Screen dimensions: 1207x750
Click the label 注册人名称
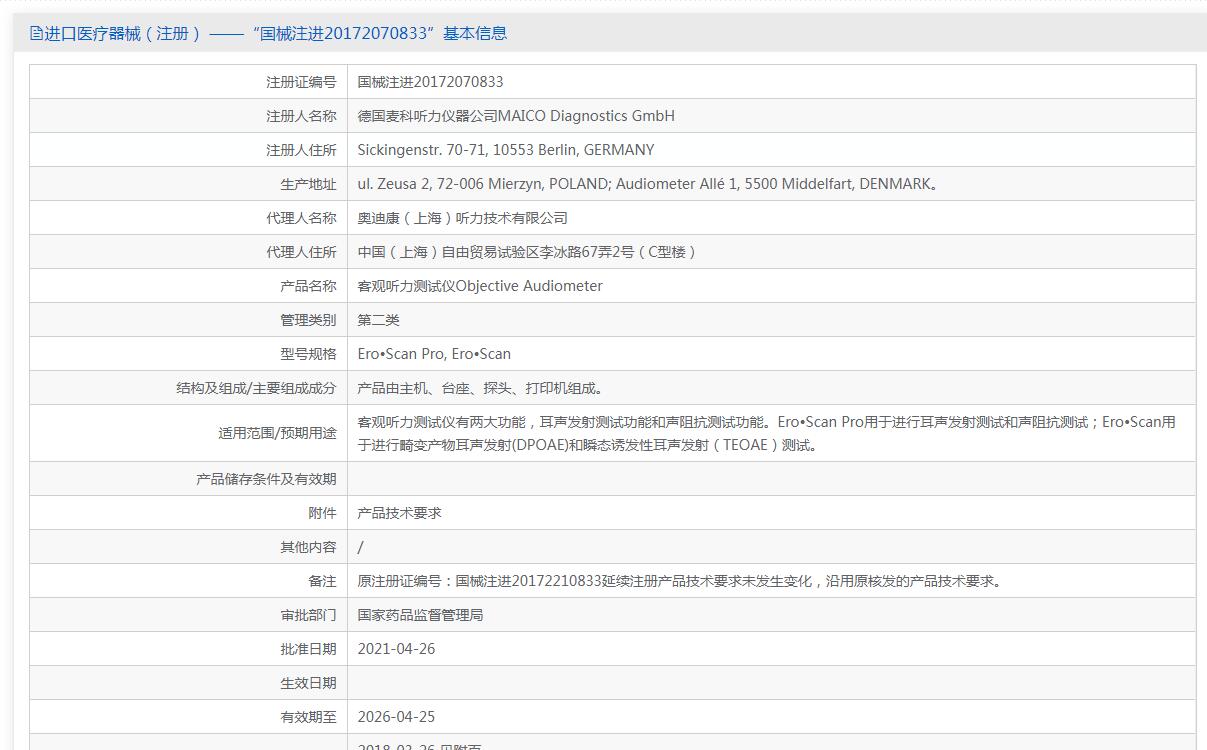(301, 116)
